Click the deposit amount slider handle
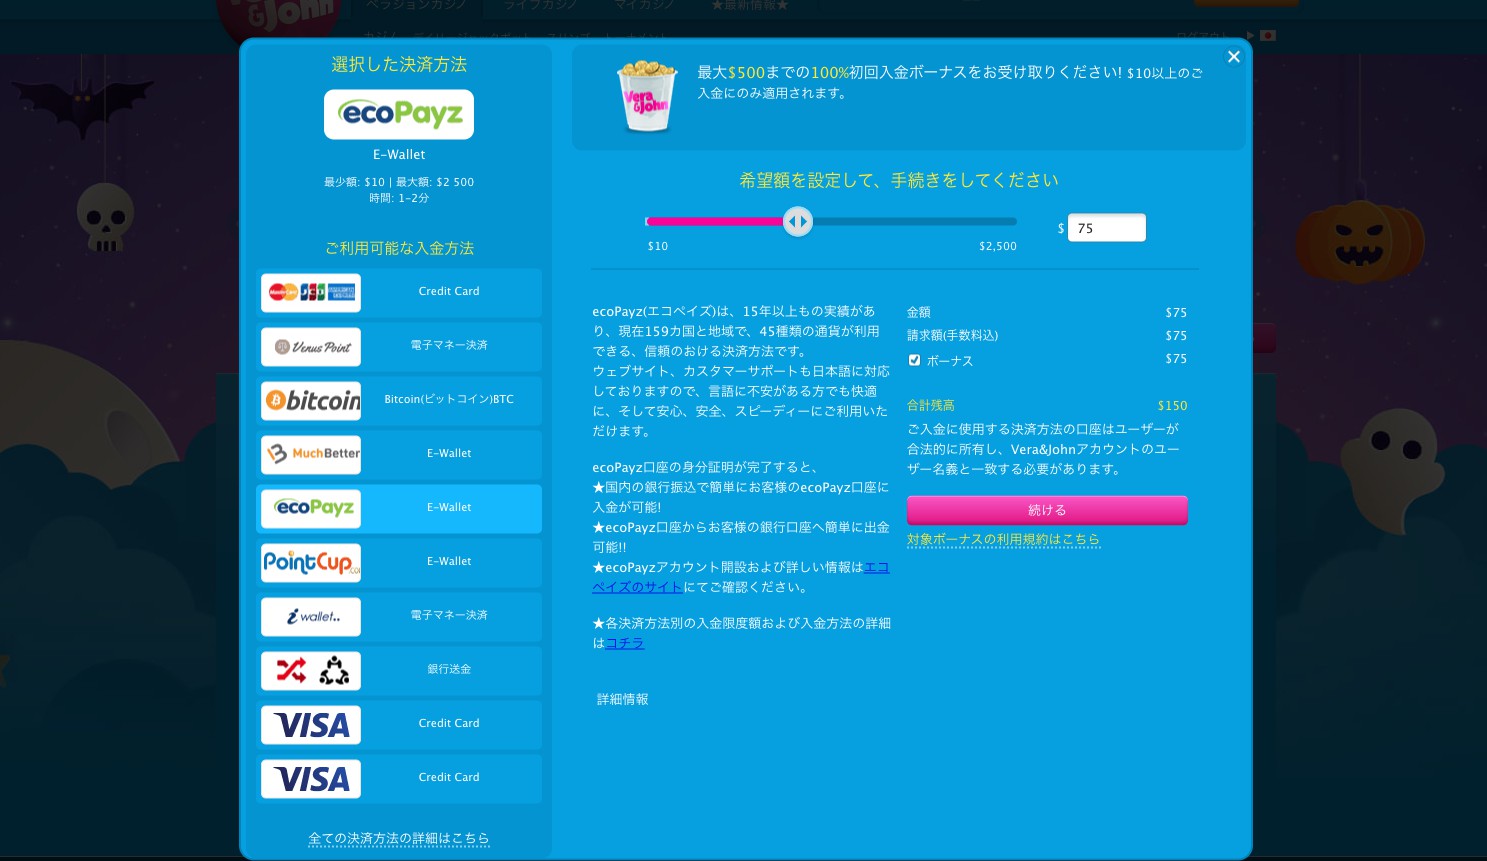The width and height of the screenshot is (1487, 861). pyautogui.click(x=798, y=221)
